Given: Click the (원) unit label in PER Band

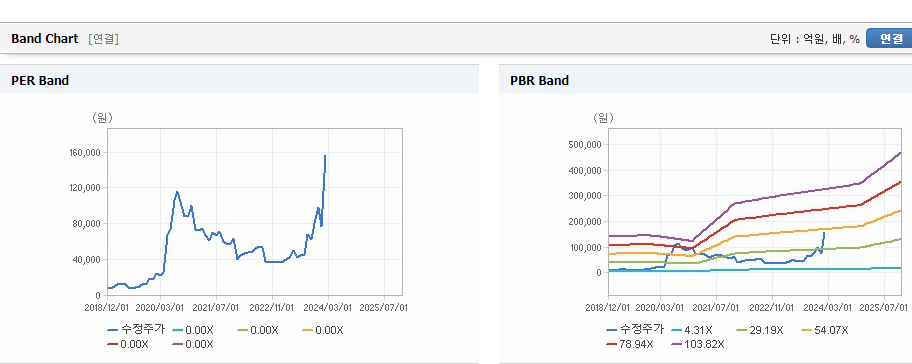Looking at the screenshot, I should point(102,118).
